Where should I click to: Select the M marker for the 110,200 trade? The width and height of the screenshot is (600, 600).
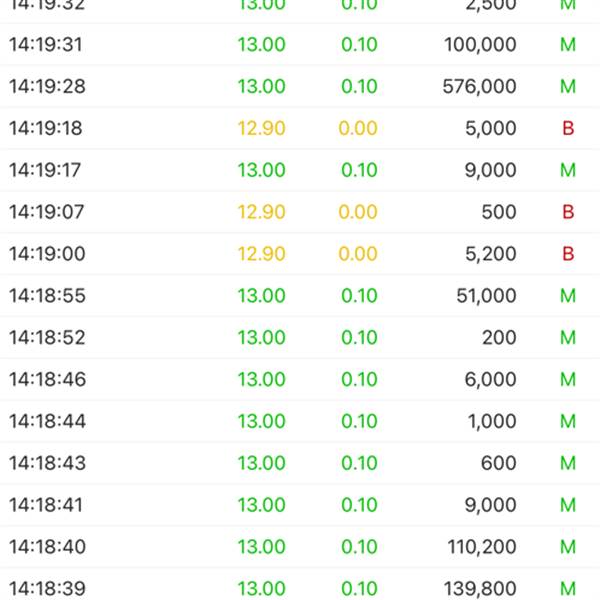tap(568, 546)
